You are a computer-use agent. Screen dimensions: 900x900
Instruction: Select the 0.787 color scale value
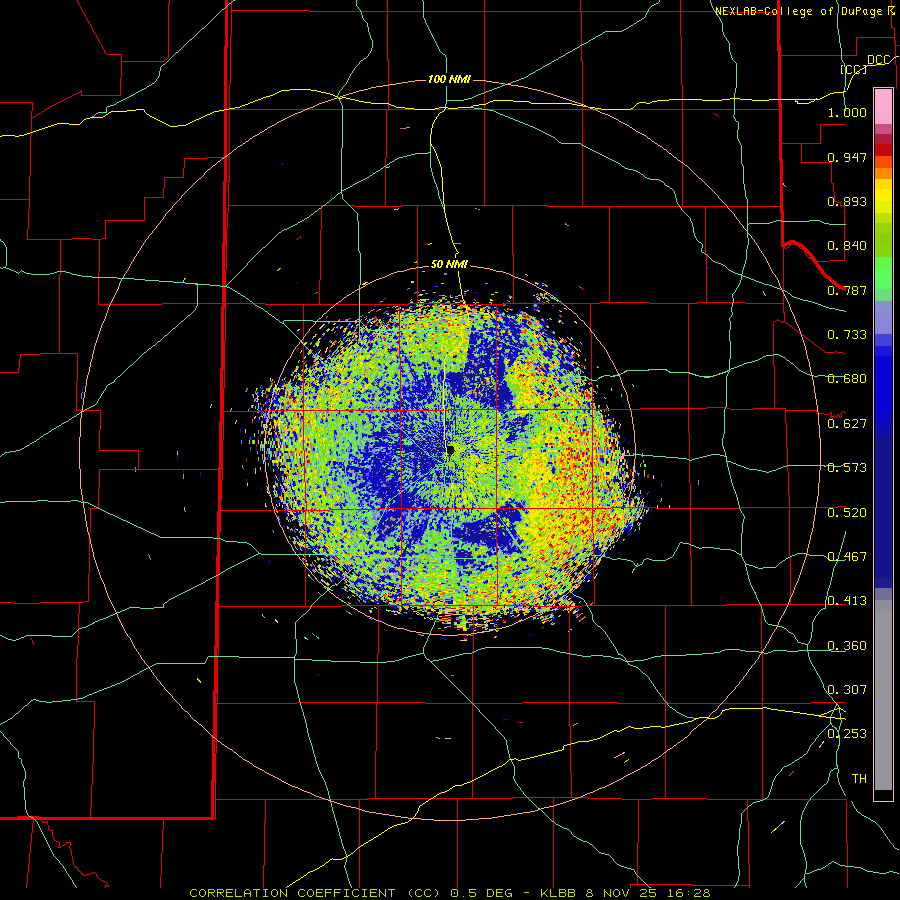click(847, 290)
